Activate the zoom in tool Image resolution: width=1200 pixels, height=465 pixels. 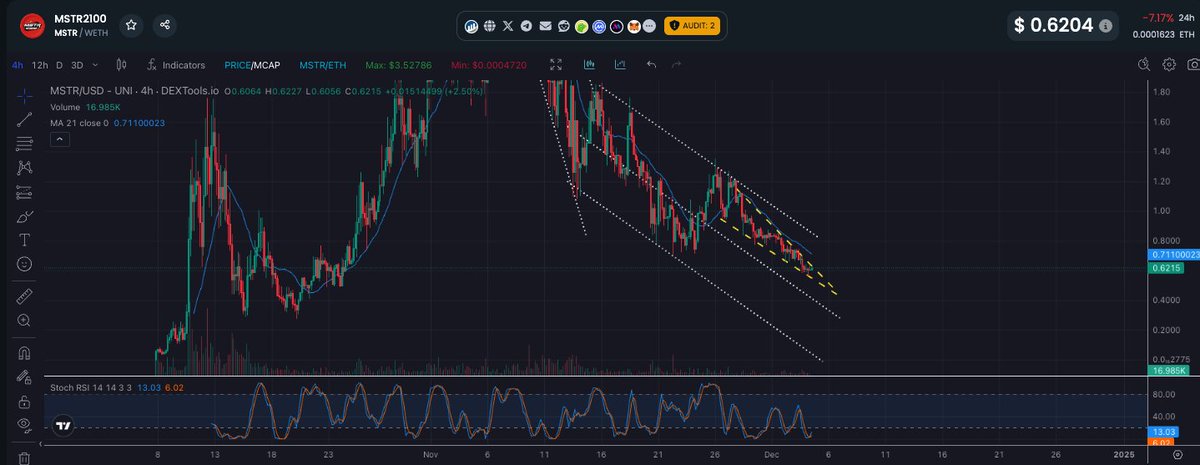[25, 320]
